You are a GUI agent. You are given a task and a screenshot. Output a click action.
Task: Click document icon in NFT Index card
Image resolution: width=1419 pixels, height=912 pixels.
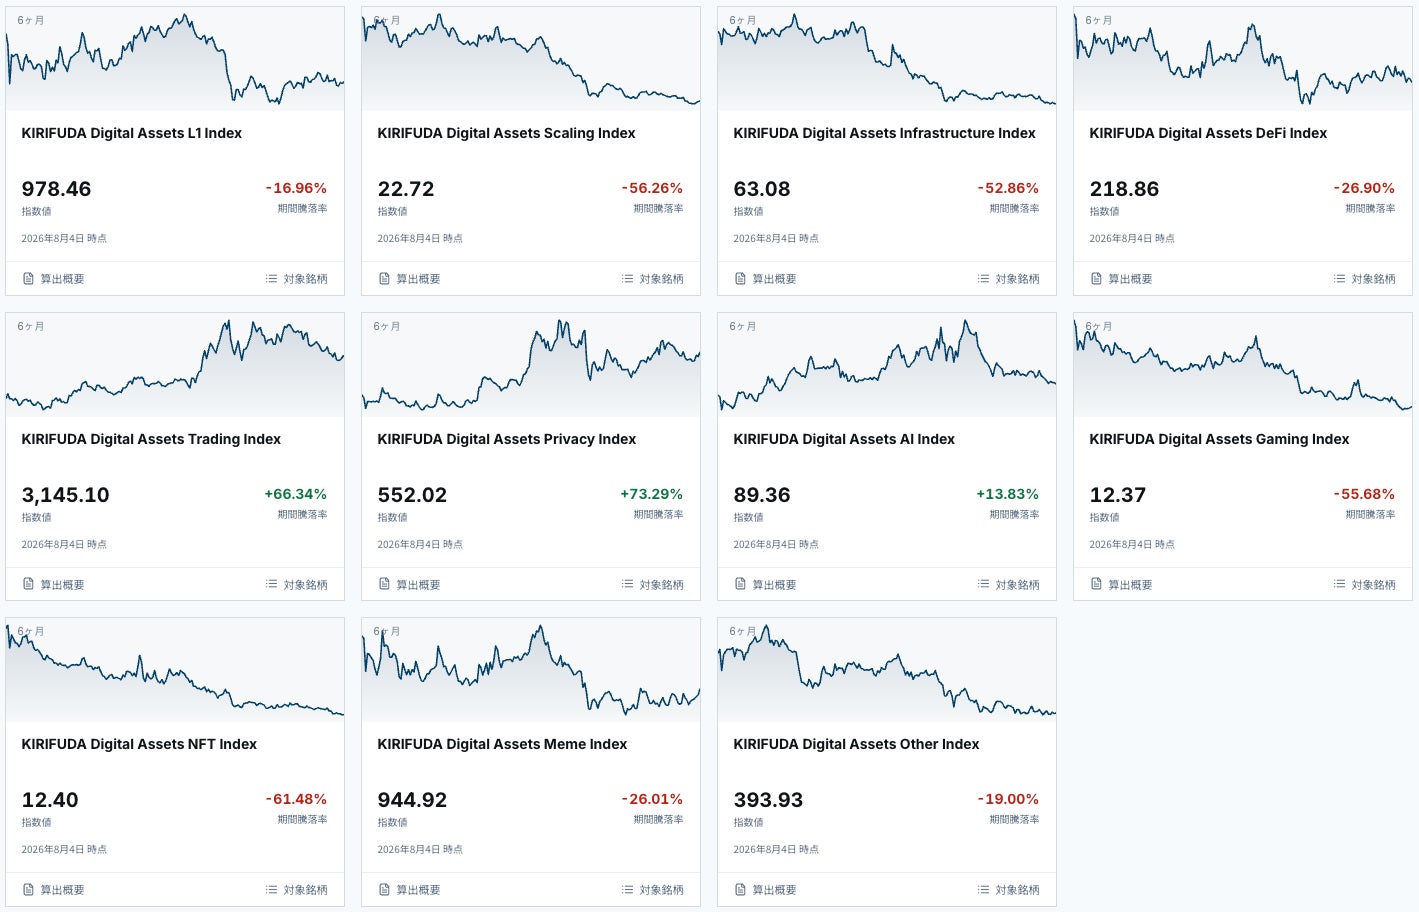(28, 889)
